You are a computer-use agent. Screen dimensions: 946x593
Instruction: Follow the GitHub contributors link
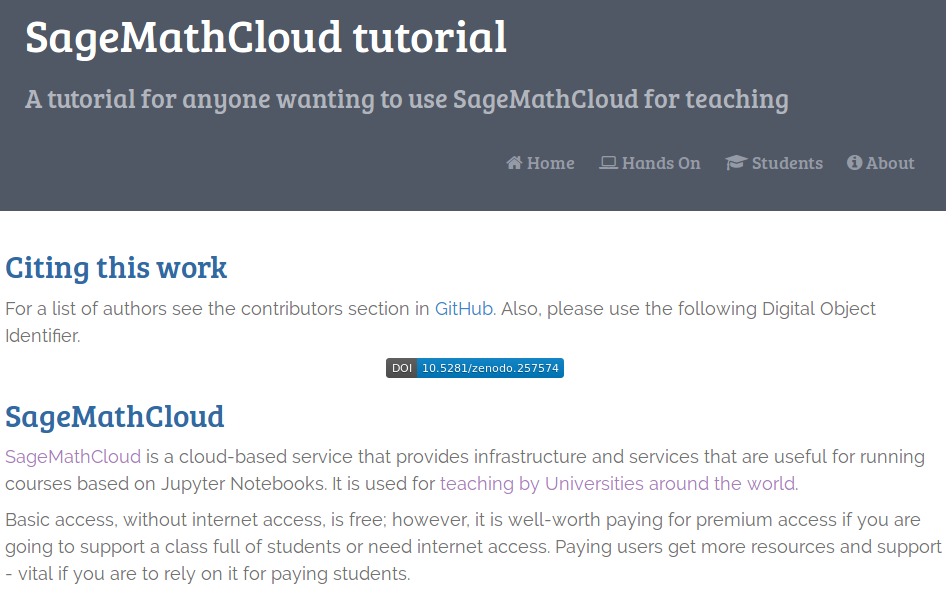[x=464, y=309]
